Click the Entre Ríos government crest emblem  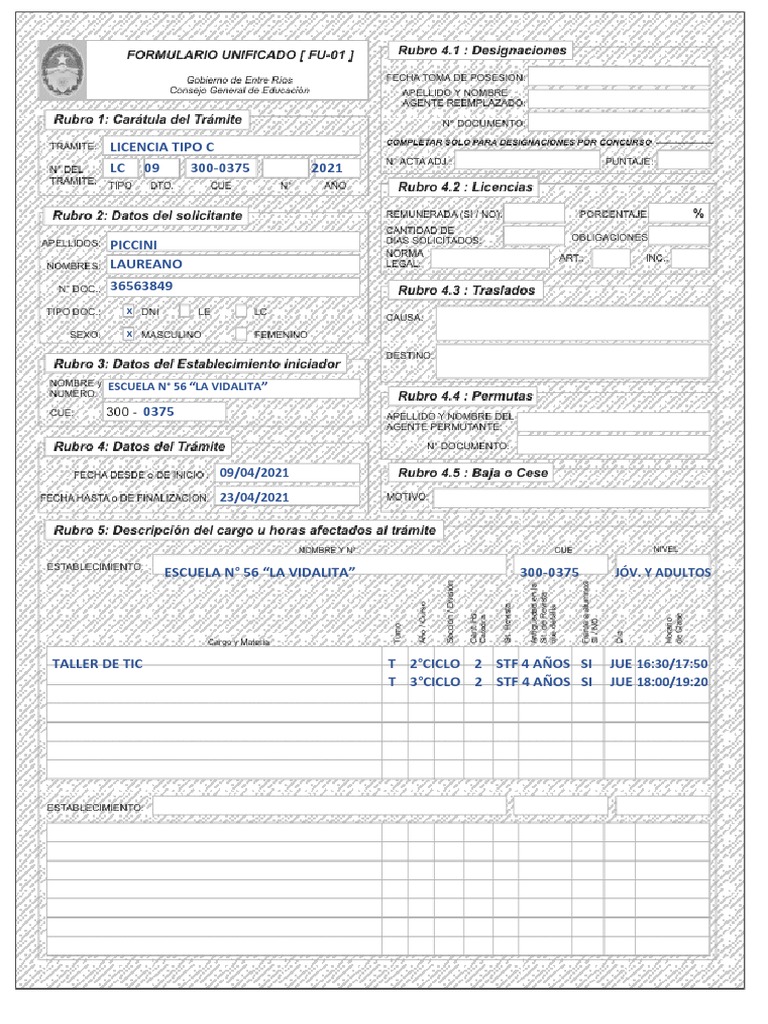point(63,70)
